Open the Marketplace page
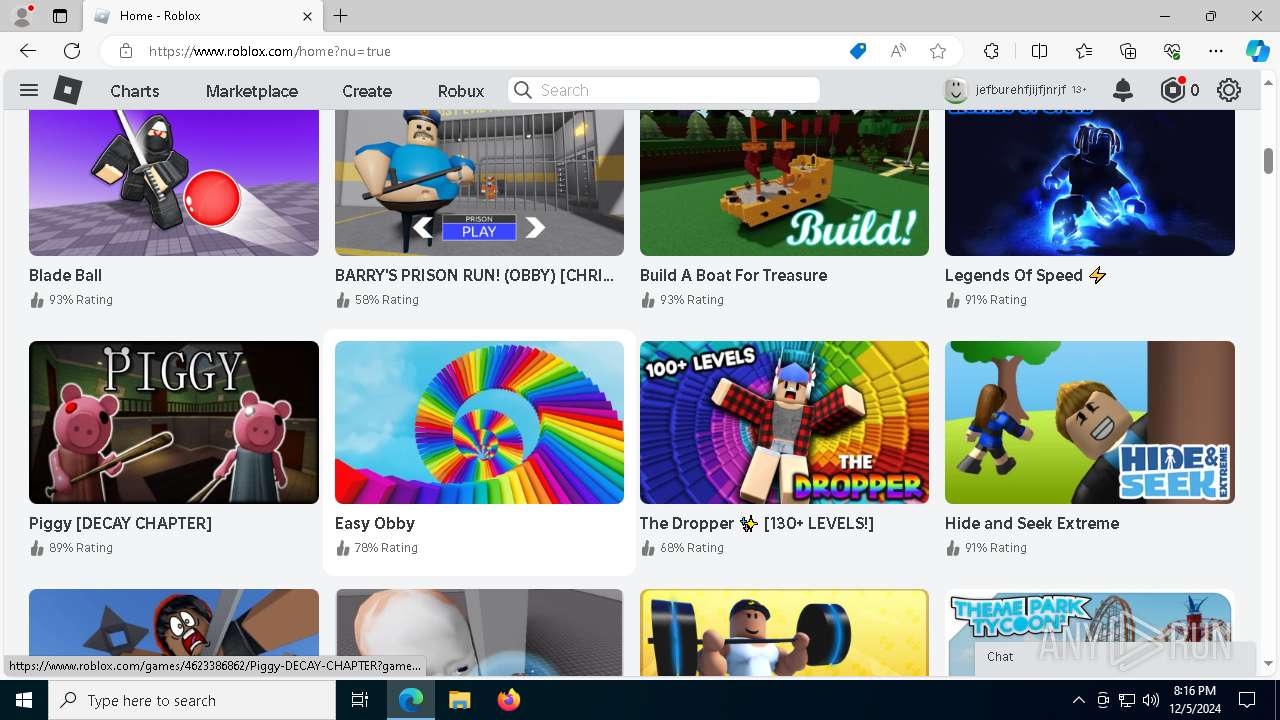1280x720 pixels. [x=252, y=91]
